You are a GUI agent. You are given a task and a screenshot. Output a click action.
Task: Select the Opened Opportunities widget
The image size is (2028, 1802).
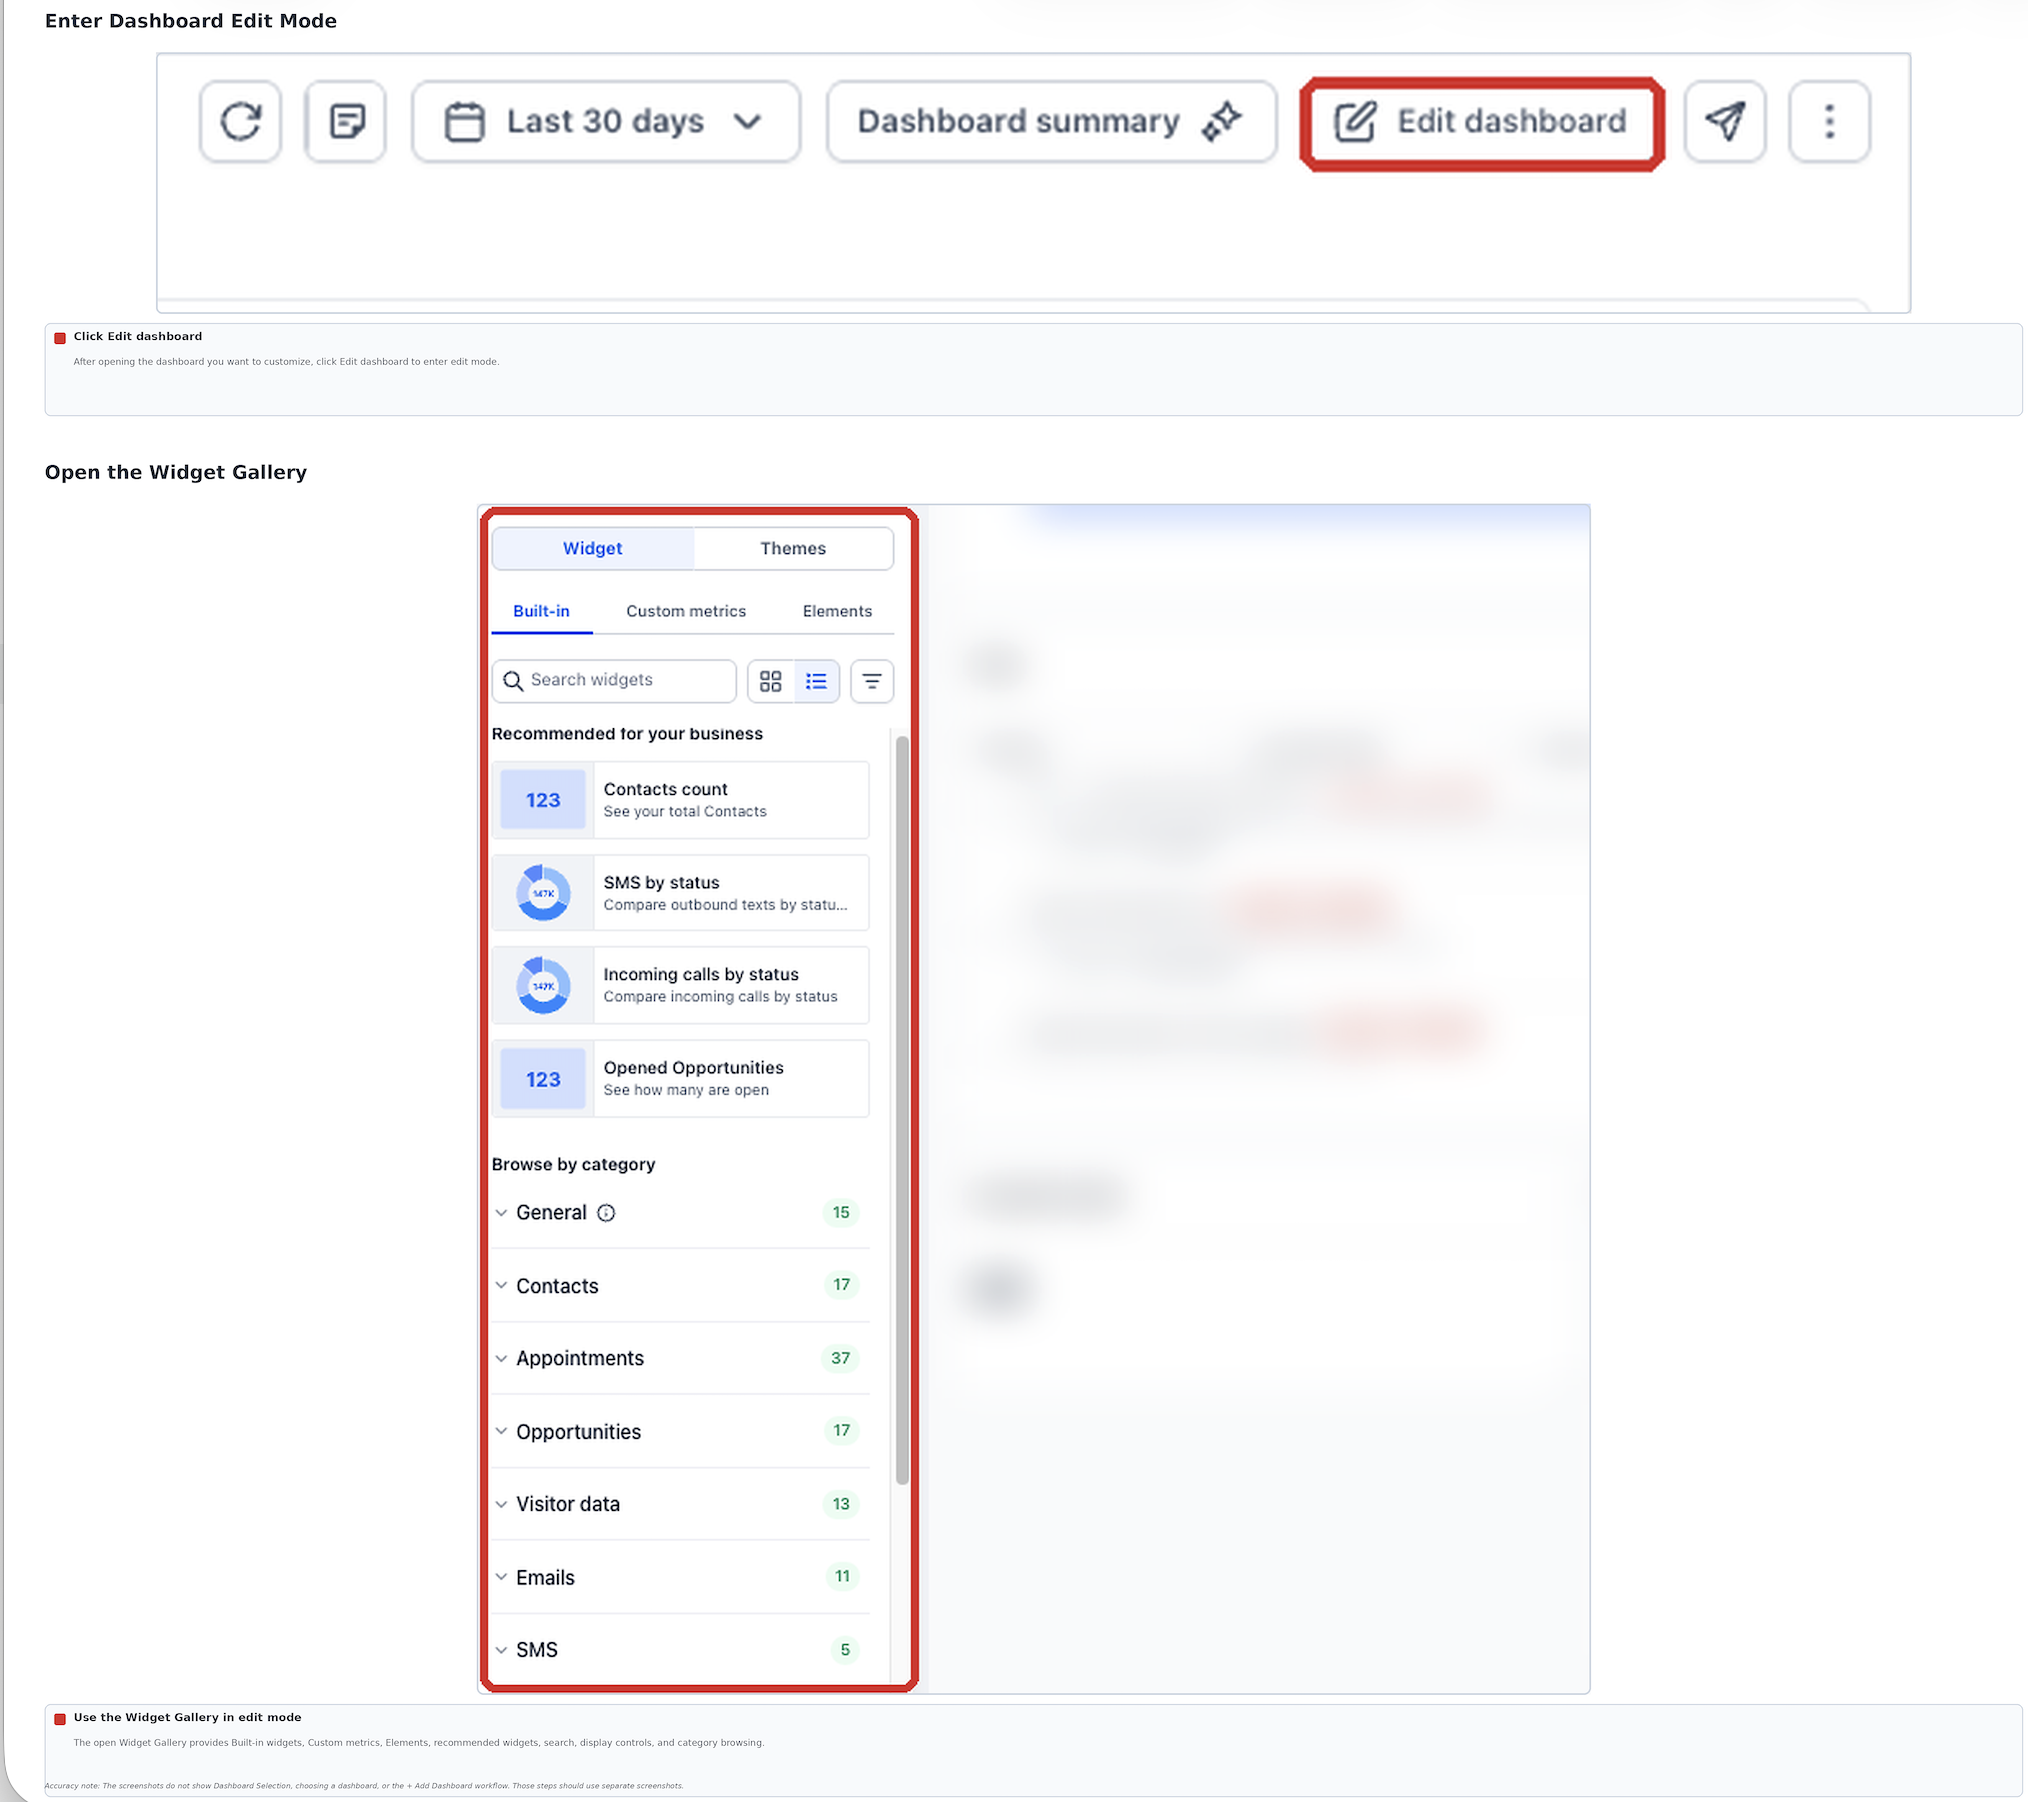tap(680, 1079)
